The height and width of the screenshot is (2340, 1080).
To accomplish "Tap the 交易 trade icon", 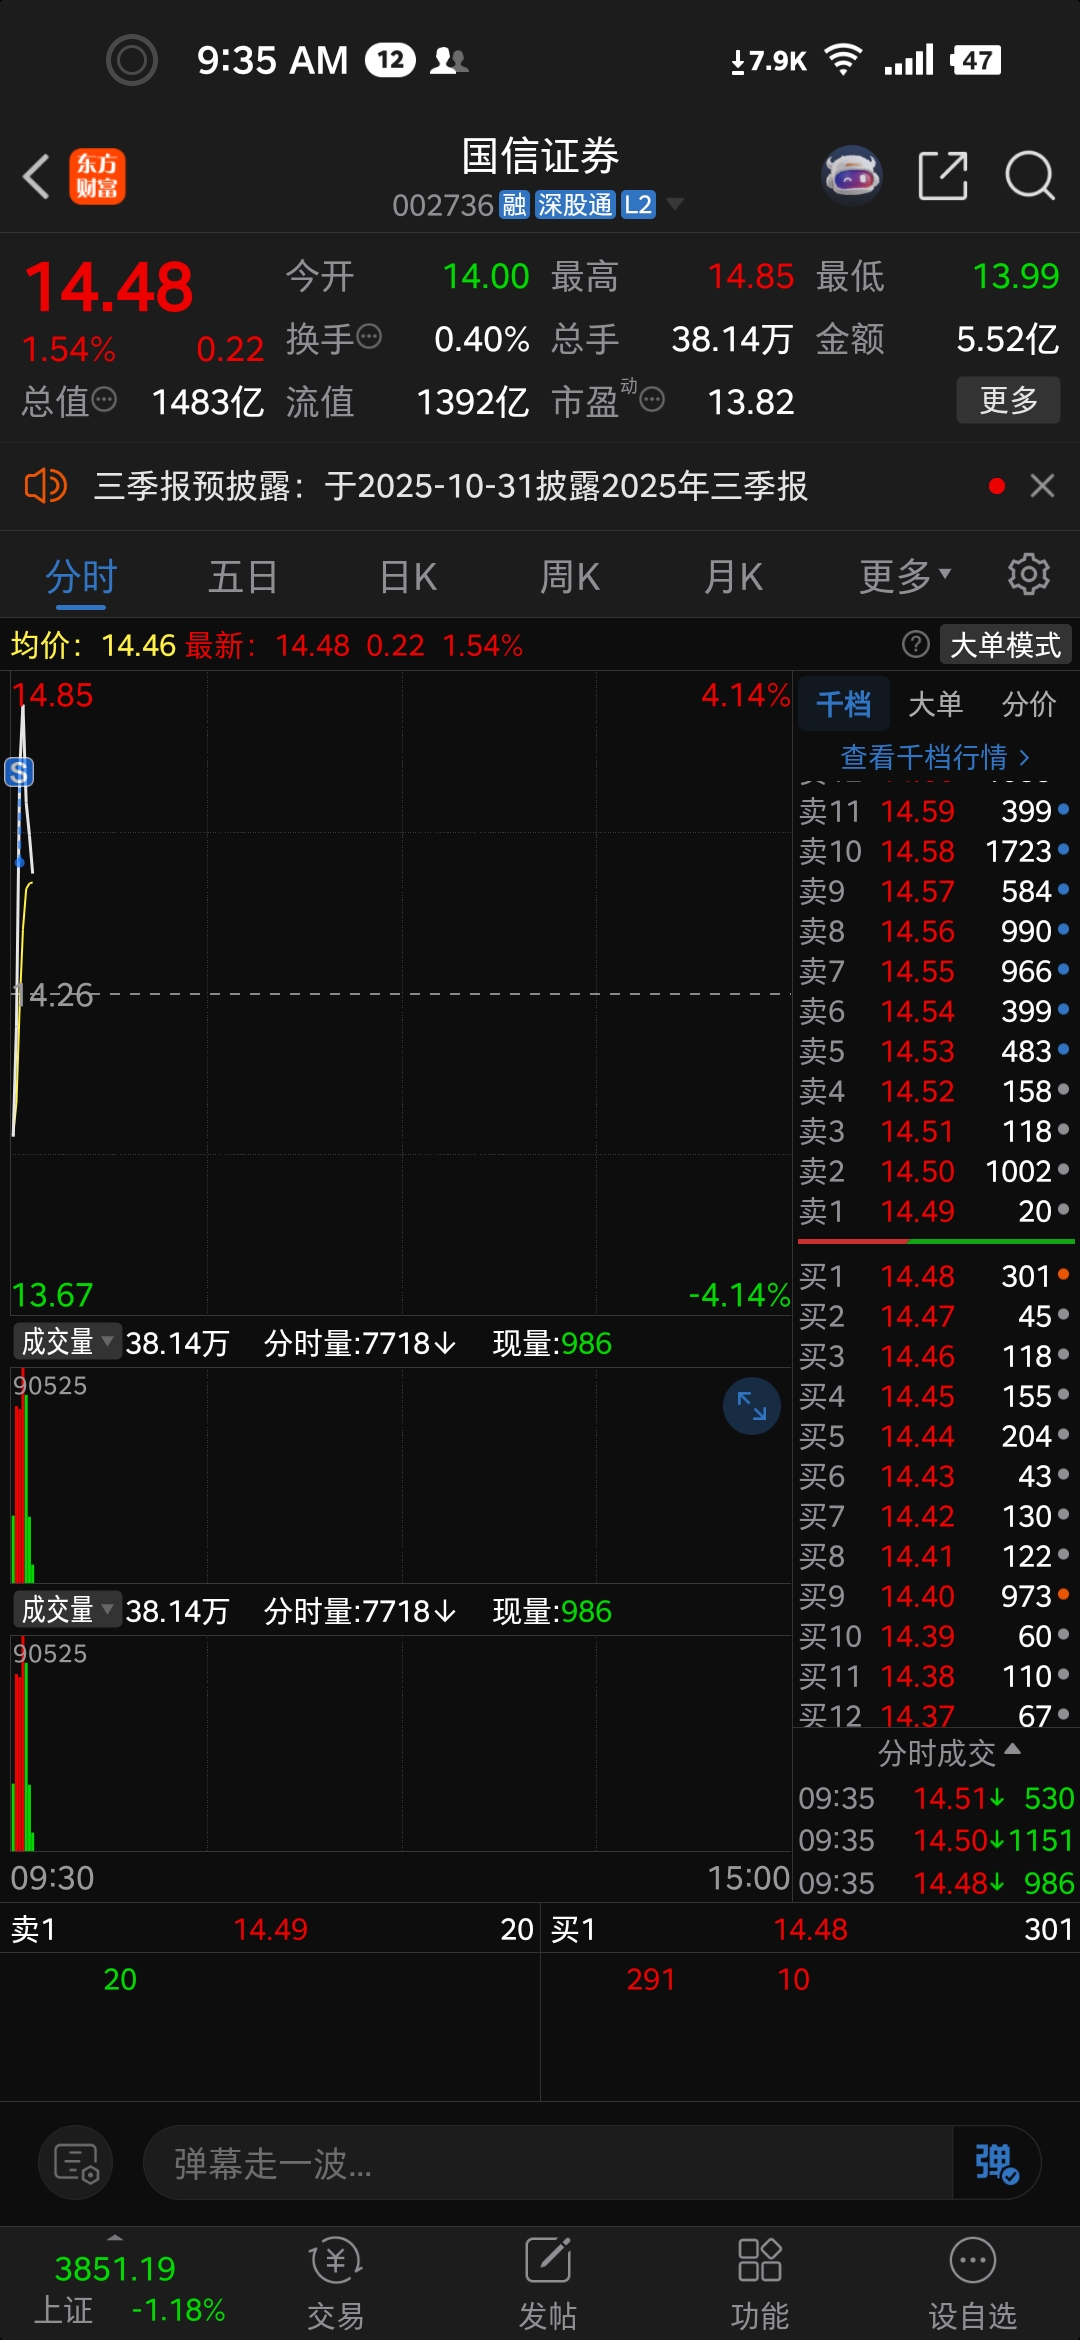I will click(x=335, y=2284).
